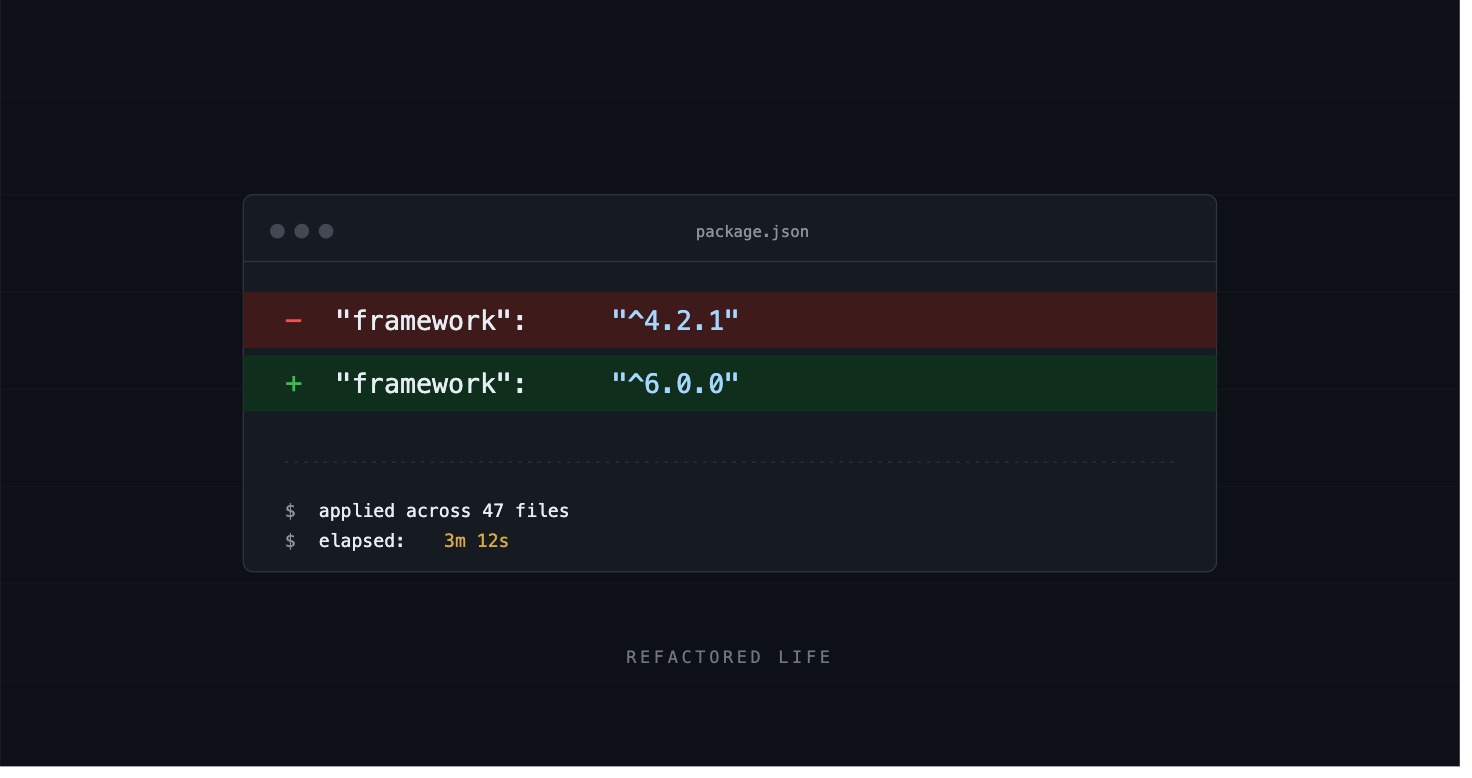Click the package.json window title

[x=752, y=232]
